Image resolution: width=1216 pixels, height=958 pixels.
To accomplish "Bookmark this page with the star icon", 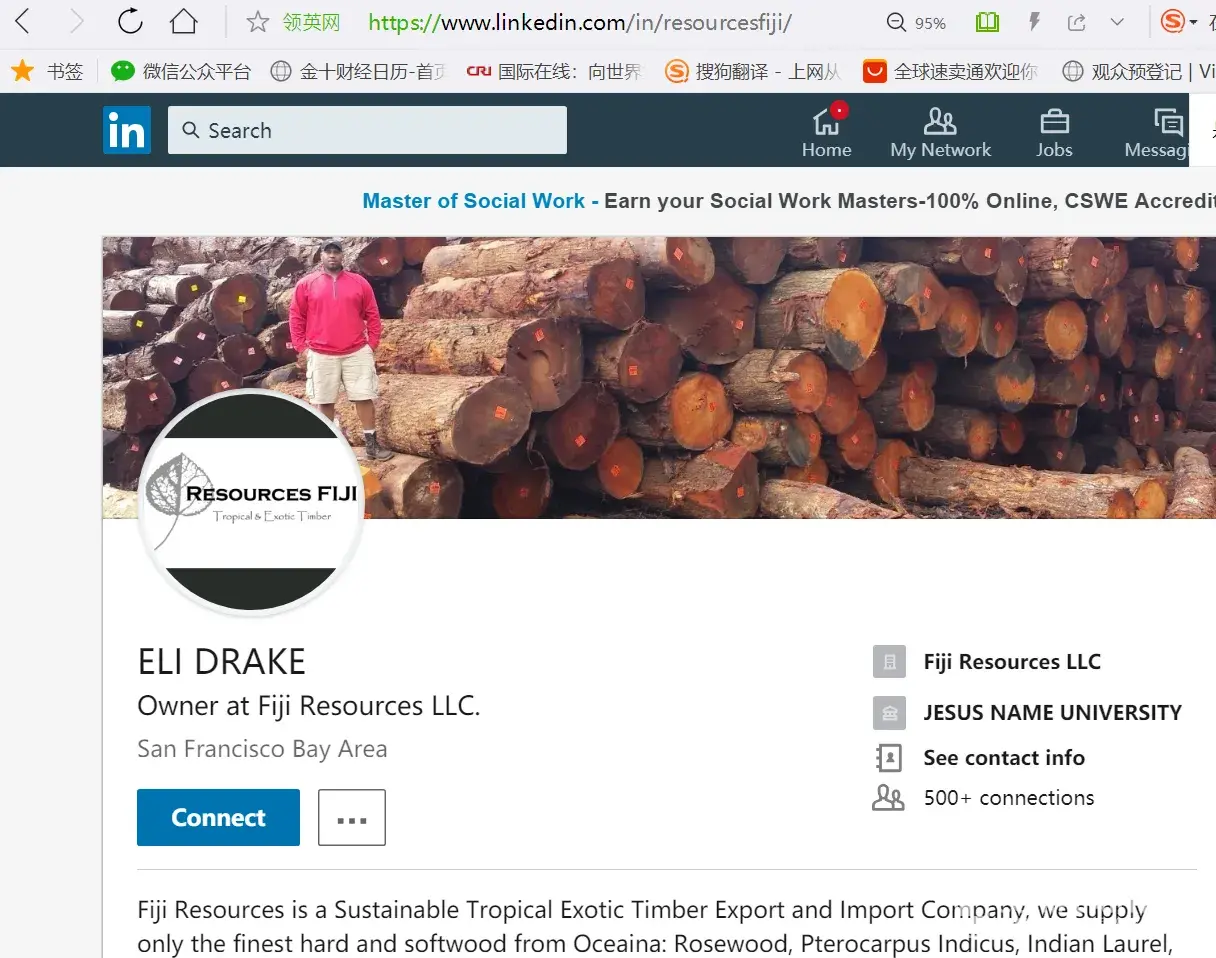I will click(257, 22).
